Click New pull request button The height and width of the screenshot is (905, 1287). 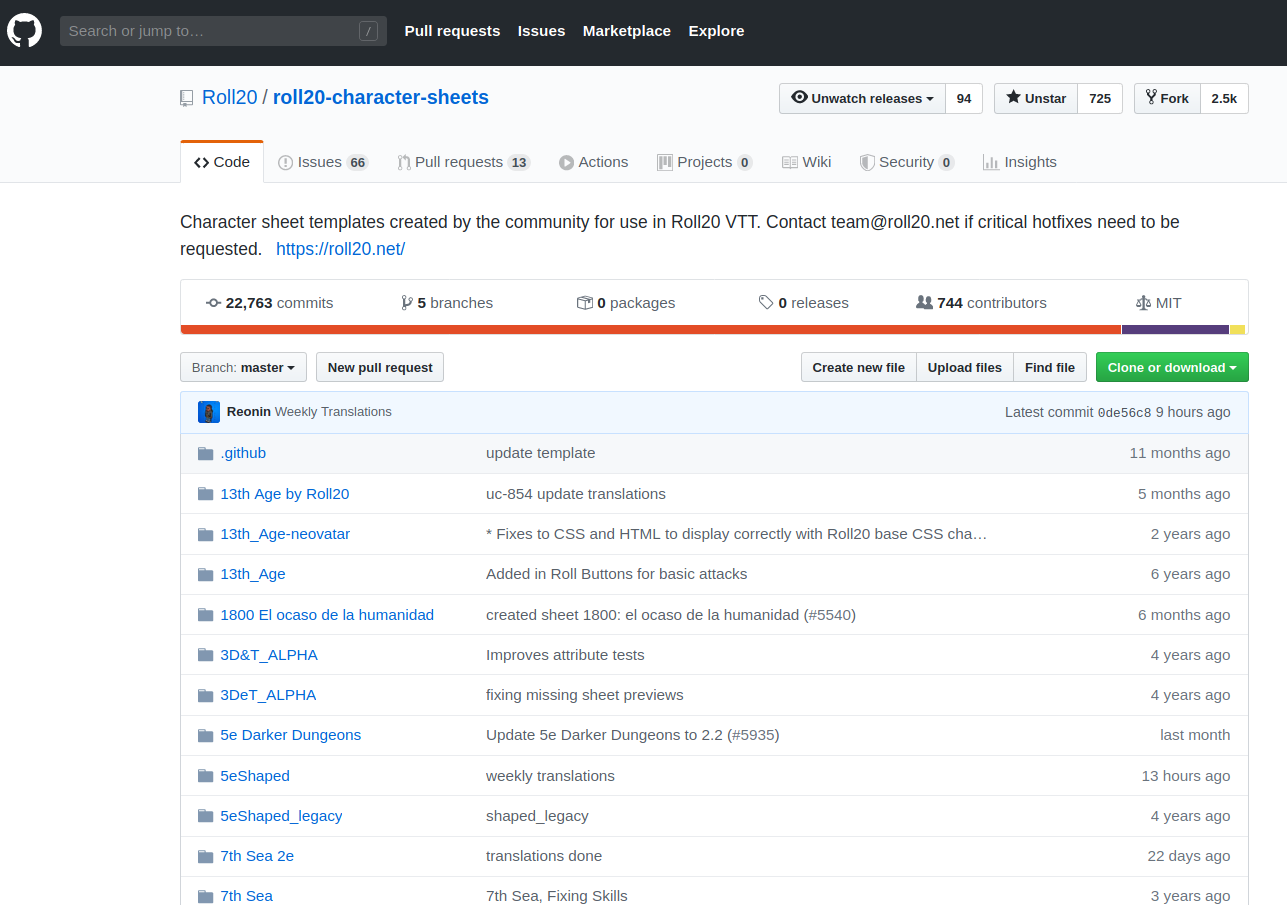point(380,367)
